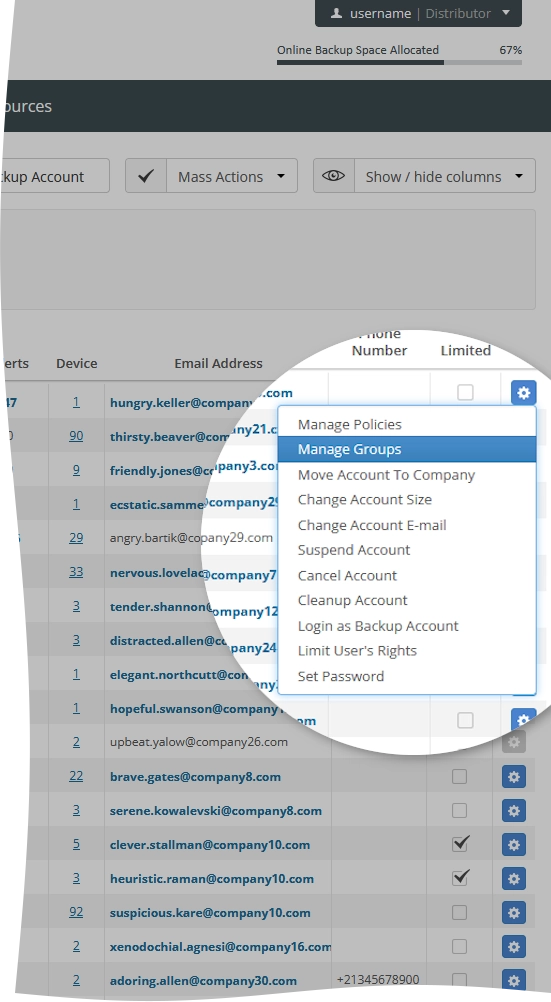
Task: Toggle Limited checkbox for hungry.keller row
Action: (x=465, y=392)
